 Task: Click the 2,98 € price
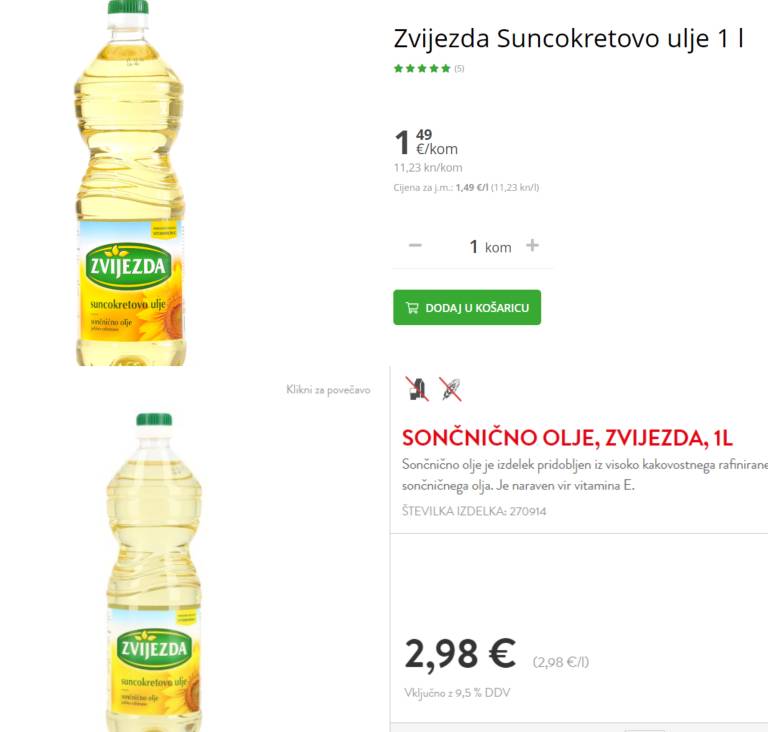(460, 654)
